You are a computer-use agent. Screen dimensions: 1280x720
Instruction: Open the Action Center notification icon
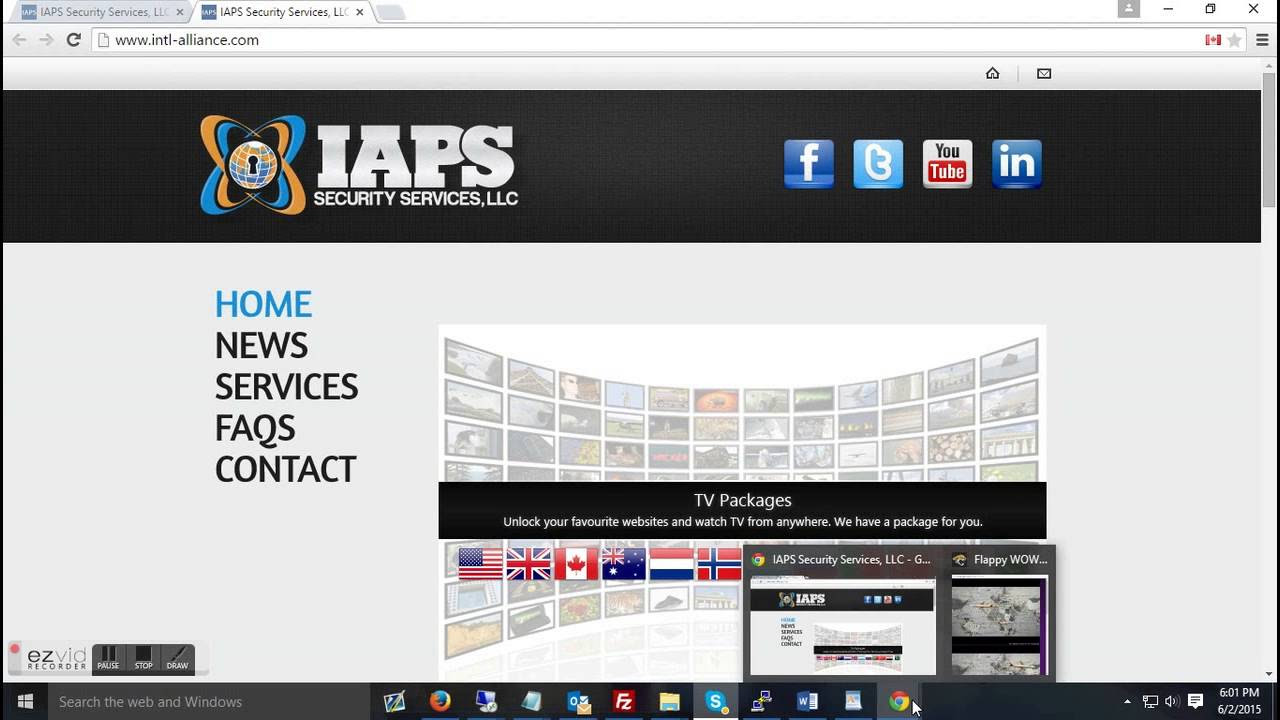tap(1195, 702)
